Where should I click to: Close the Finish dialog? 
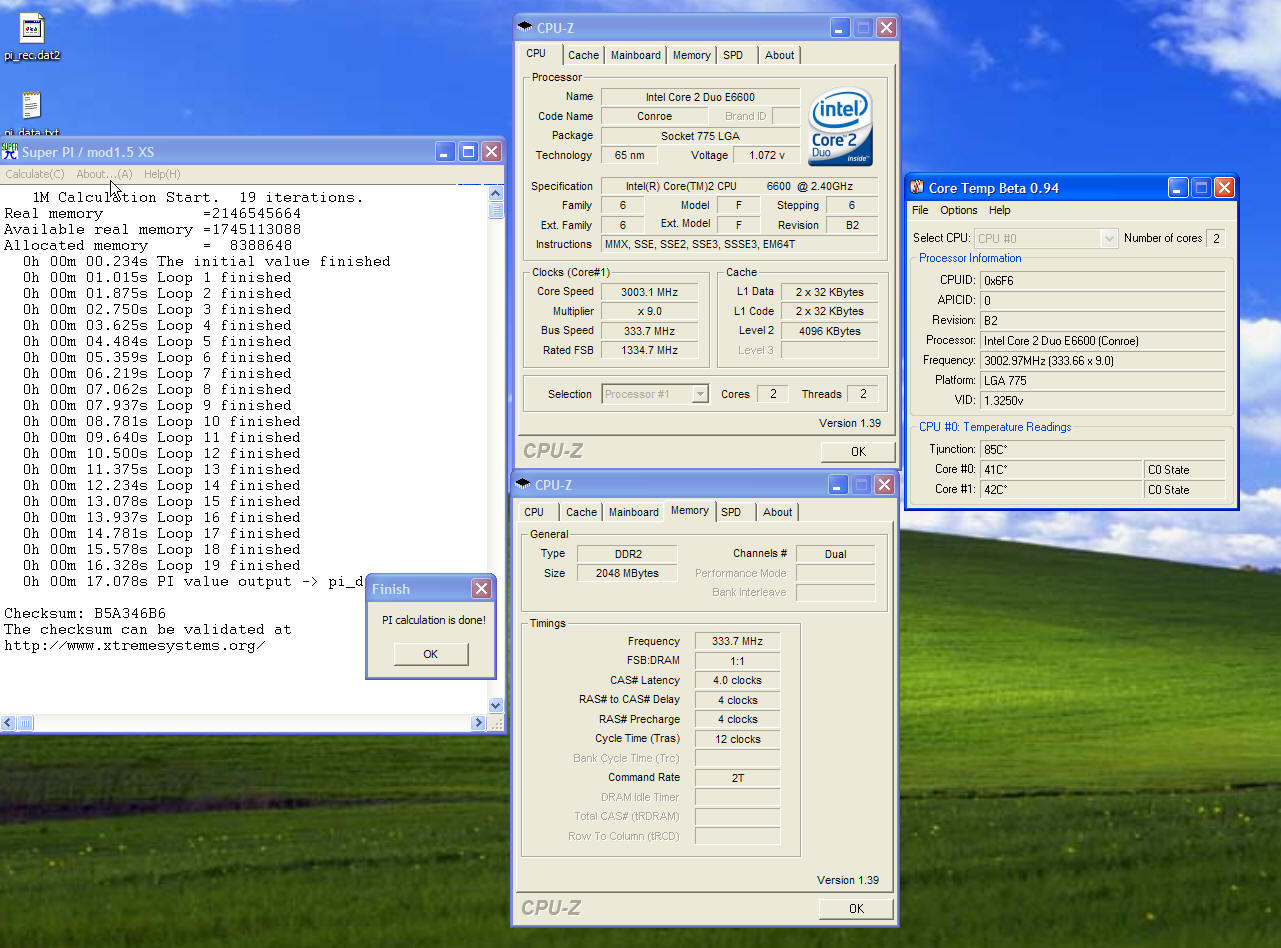[x=481, y=588]
